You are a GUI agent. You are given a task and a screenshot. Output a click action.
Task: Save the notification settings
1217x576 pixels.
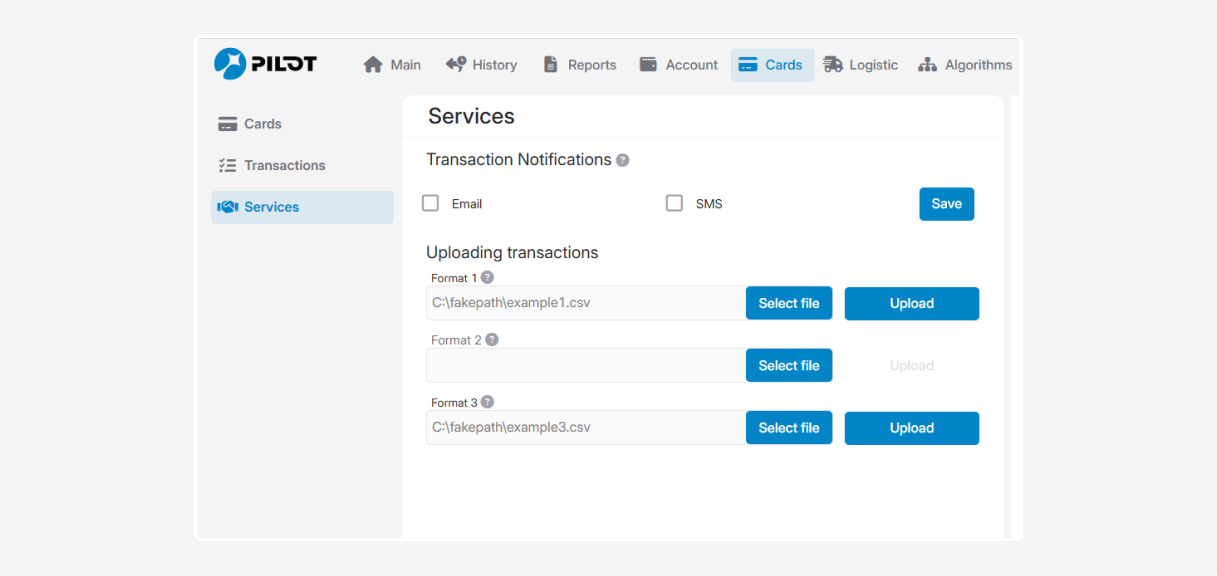click(x=946, y=204)
